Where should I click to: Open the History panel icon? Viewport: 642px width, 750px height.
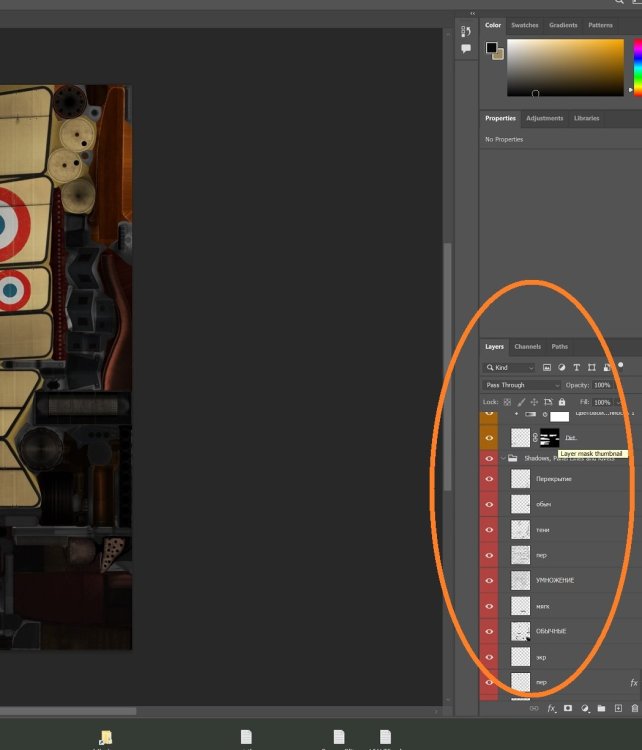click(x=466, y=32)
